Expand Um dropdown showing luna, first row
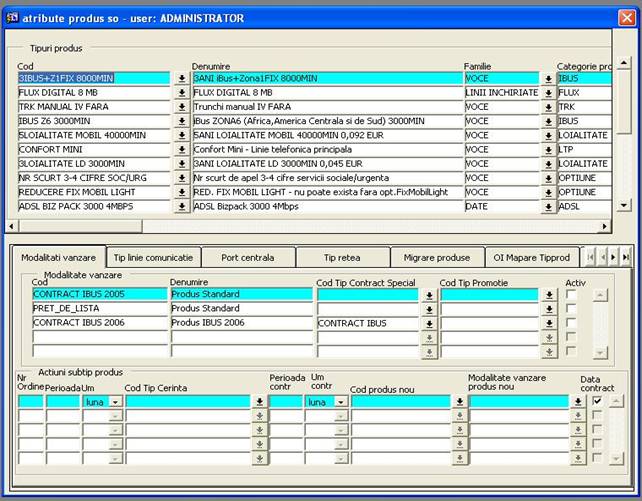 coord(115,402)
